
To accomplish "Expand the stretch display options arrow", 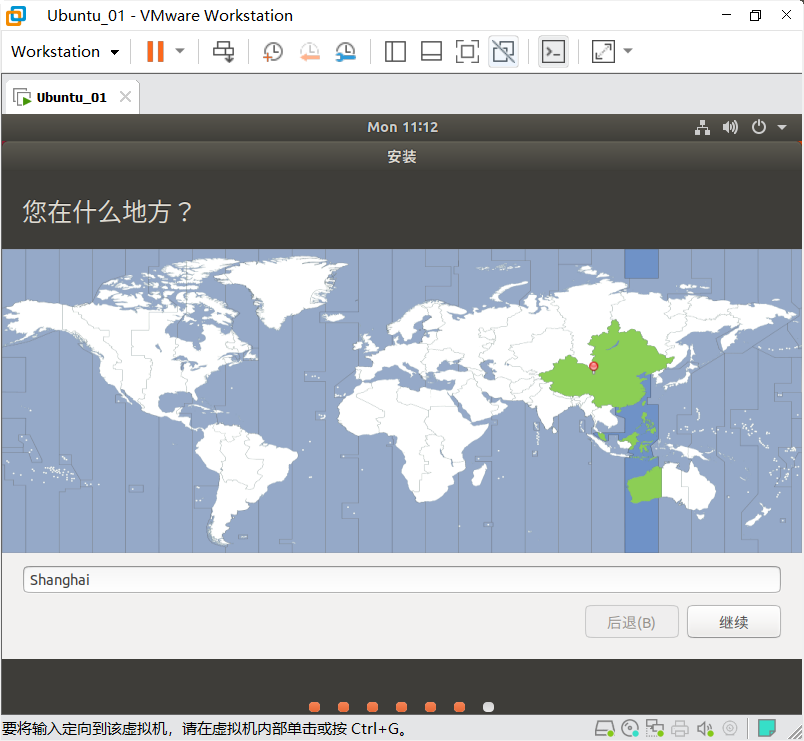I will [x=628, y=51].
